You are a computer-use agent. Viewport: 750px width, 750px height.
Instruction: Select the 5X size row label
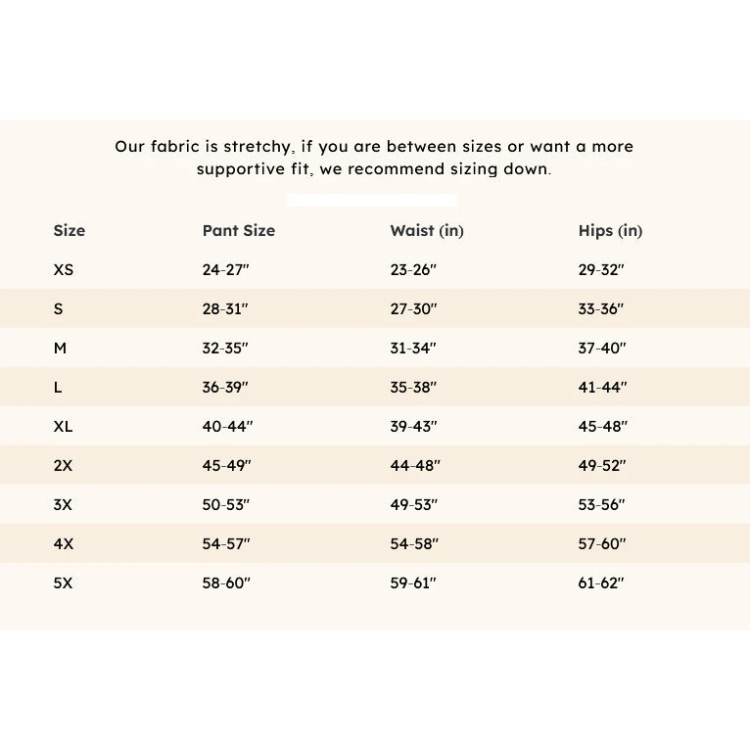pyautogui.click(x=63, y=583)
